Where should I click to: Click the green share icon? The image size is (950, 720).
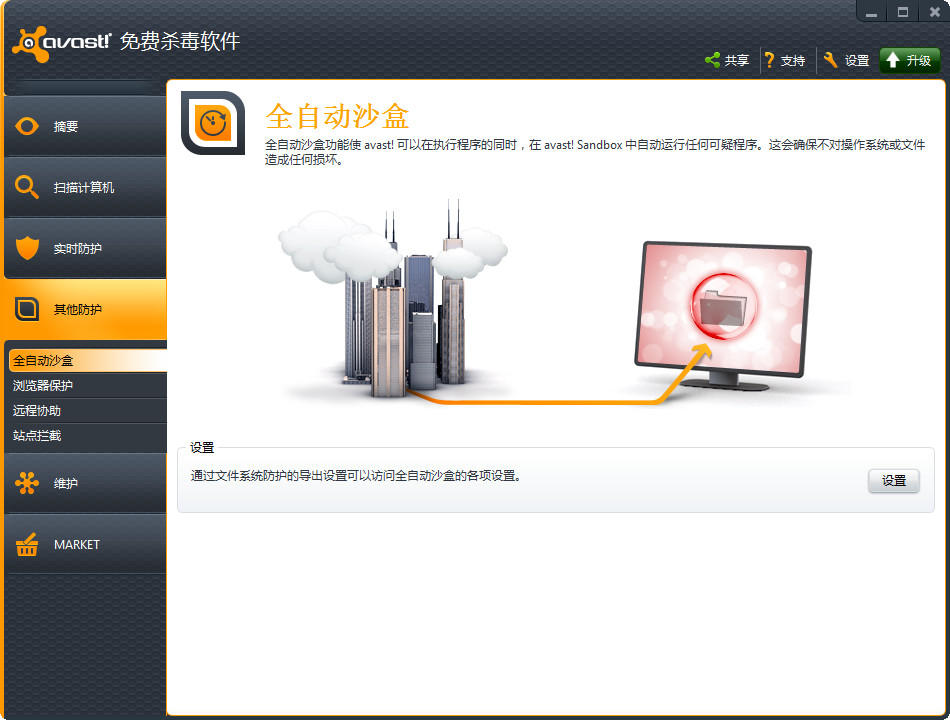point(712,60)
